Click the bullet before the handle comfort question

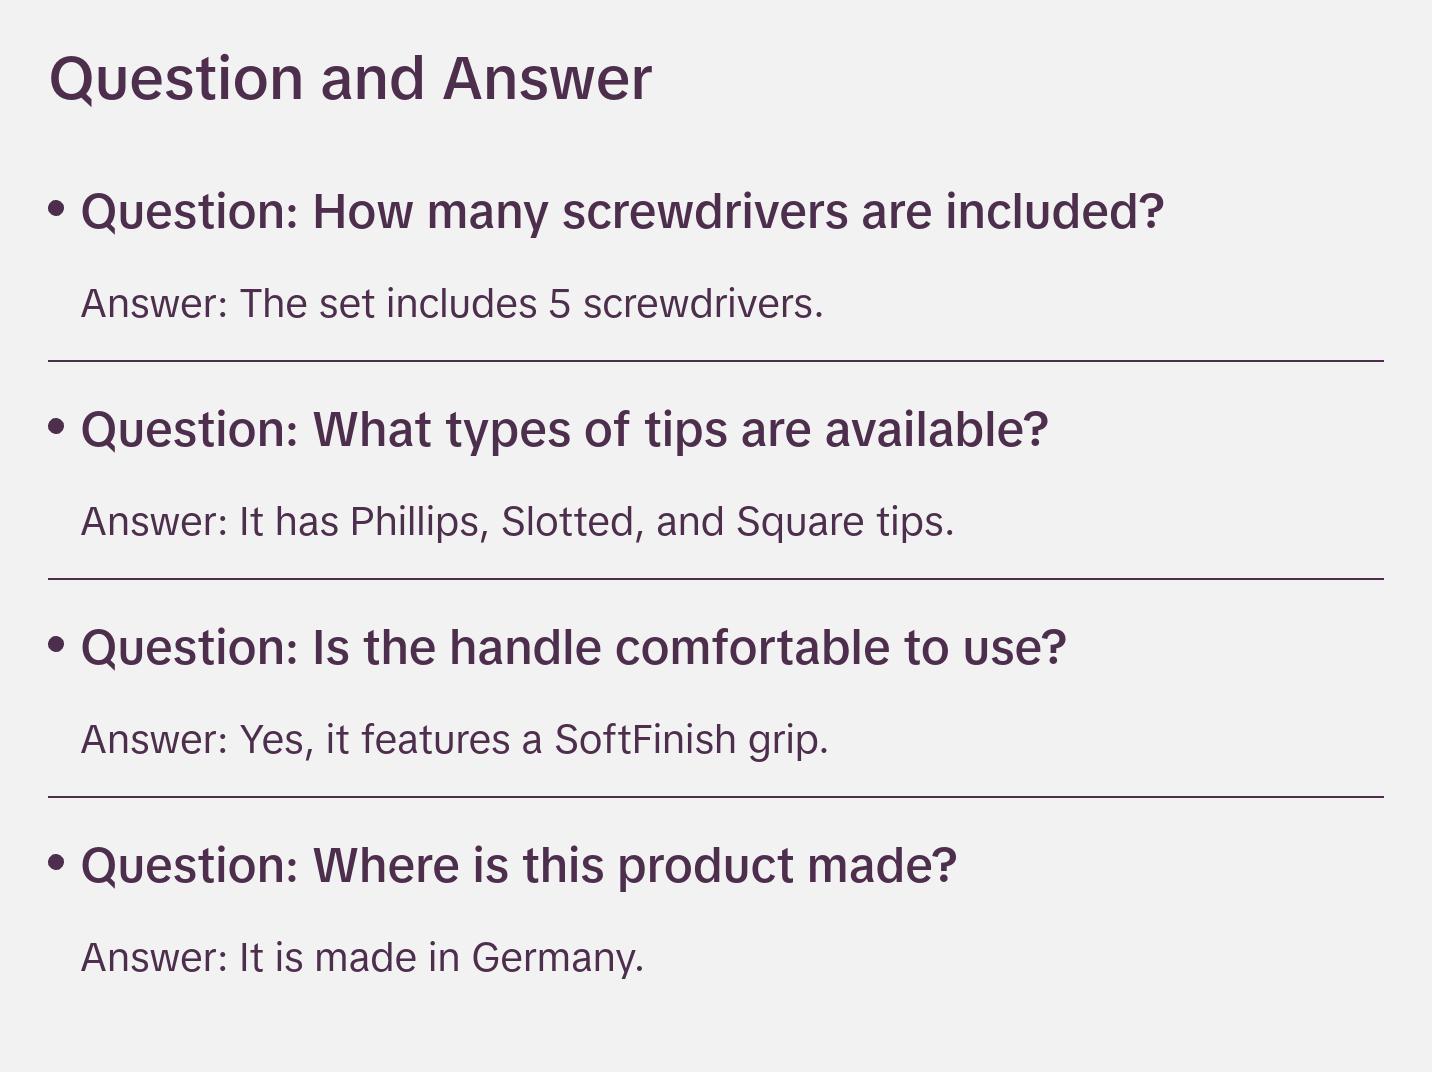pos(57,646)
